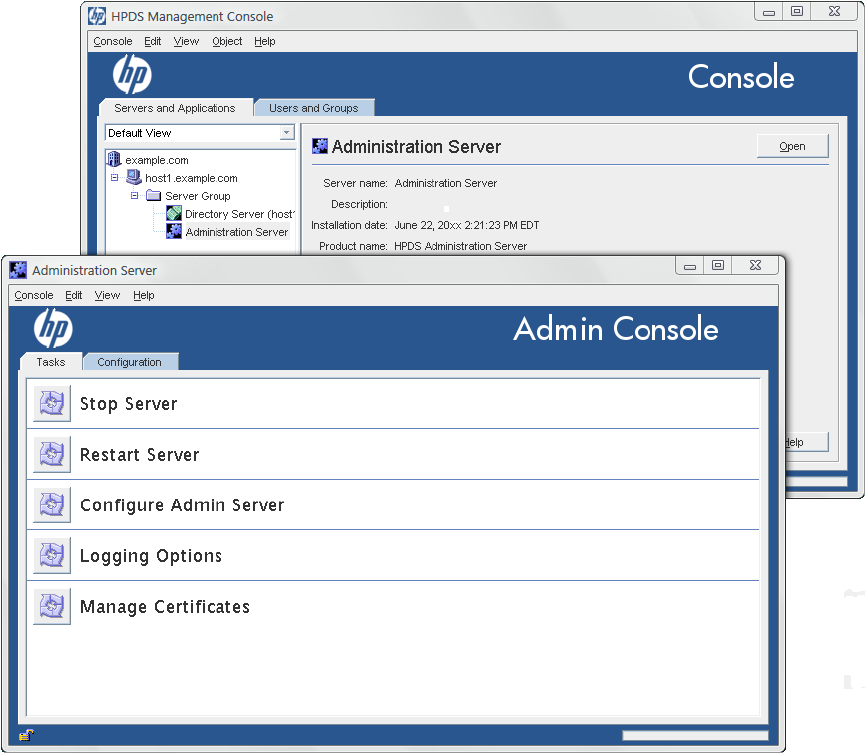
Task: Open Object menu in HPDS Management Console
Action: coord(227,41)
